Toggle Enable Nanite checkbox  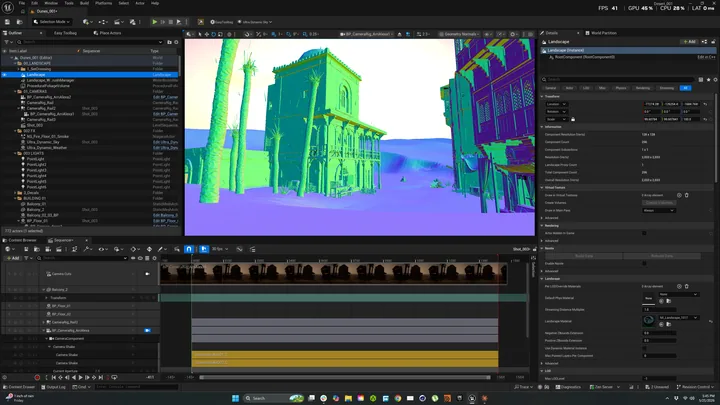[644, 264]
